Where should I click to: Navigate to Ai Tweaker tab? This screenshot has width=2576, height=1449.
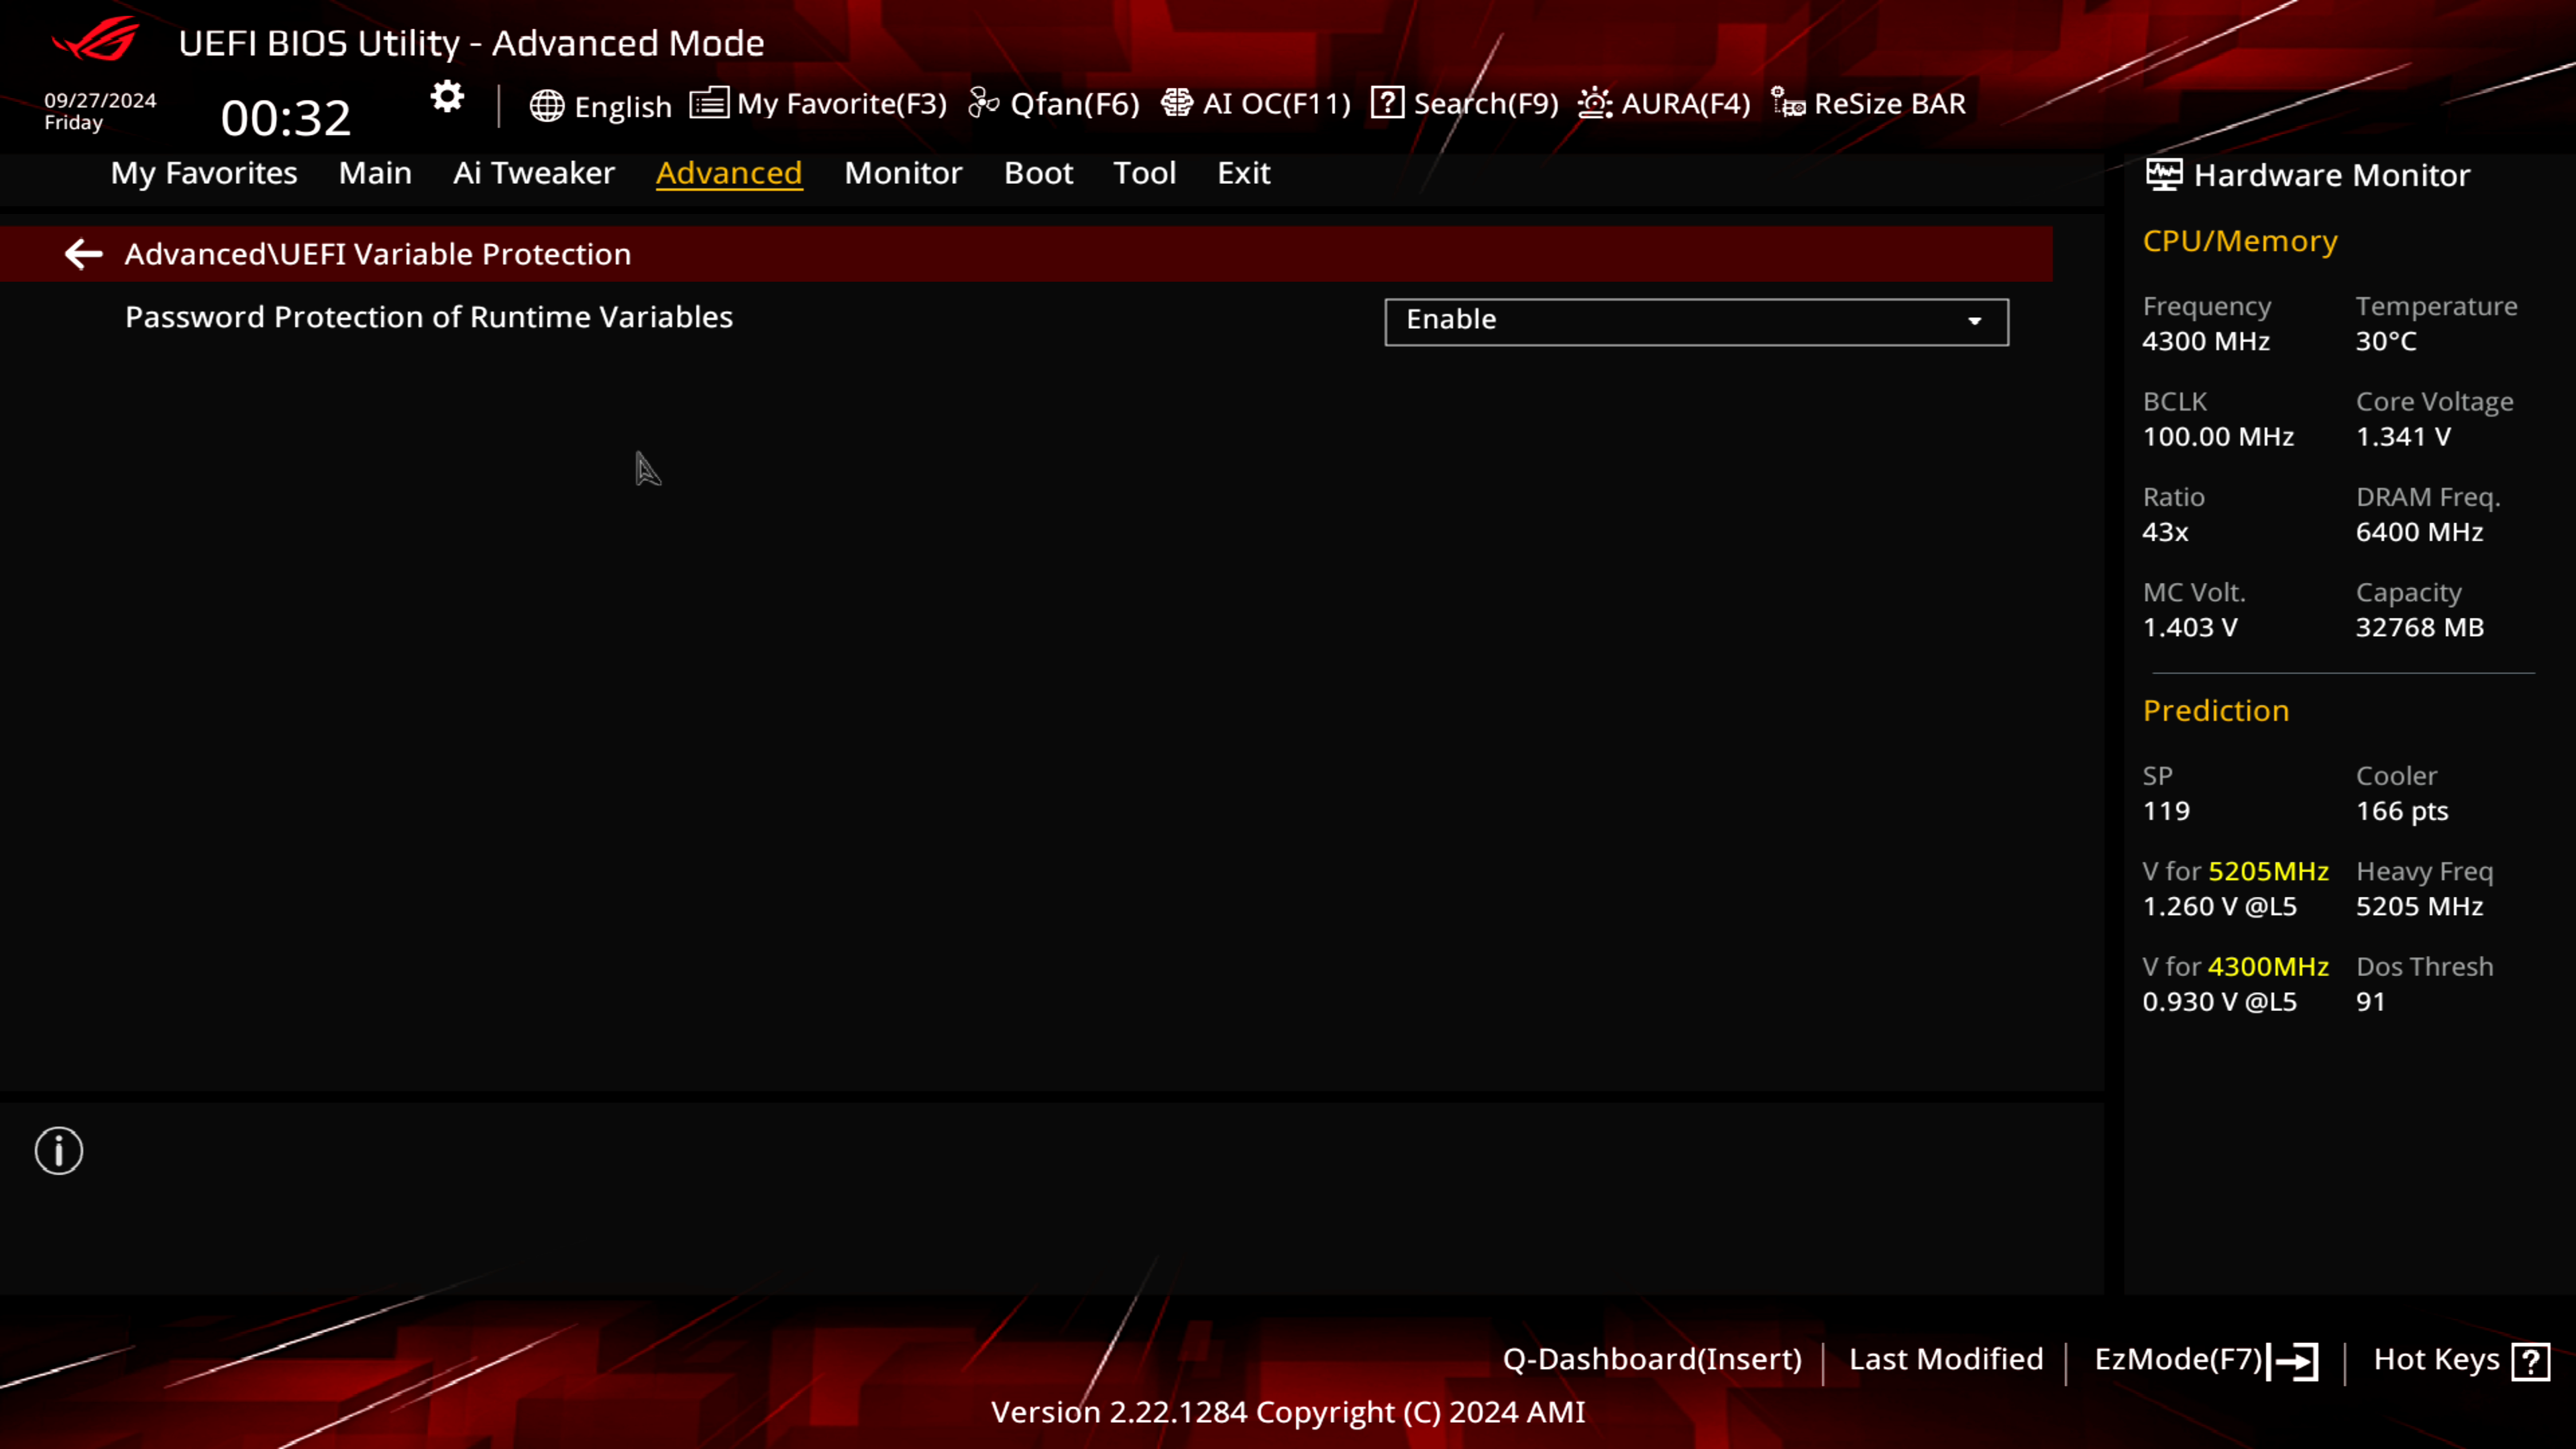point(534,172)
